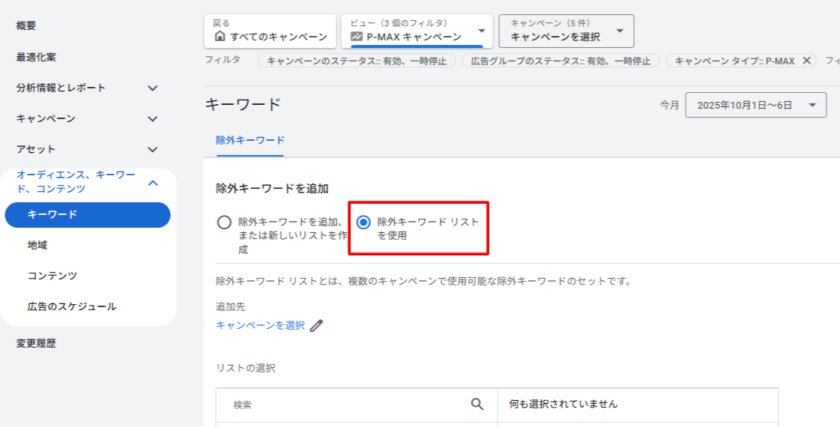Collapse オーディエンス、キーワード、コンテンツ section
The image size is (840, 427).
coord(152,182)
